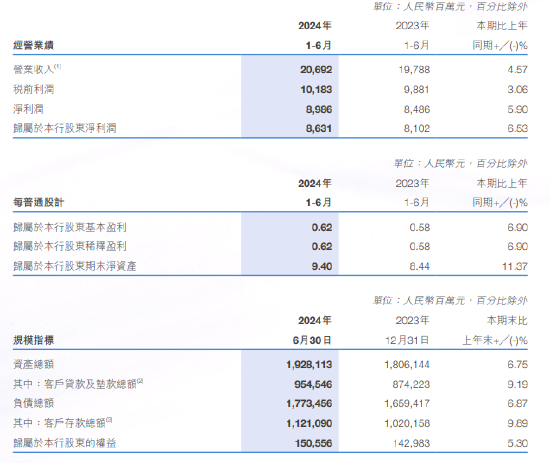
Task: Select the 負債總額 row label
Action: (33, 403)
